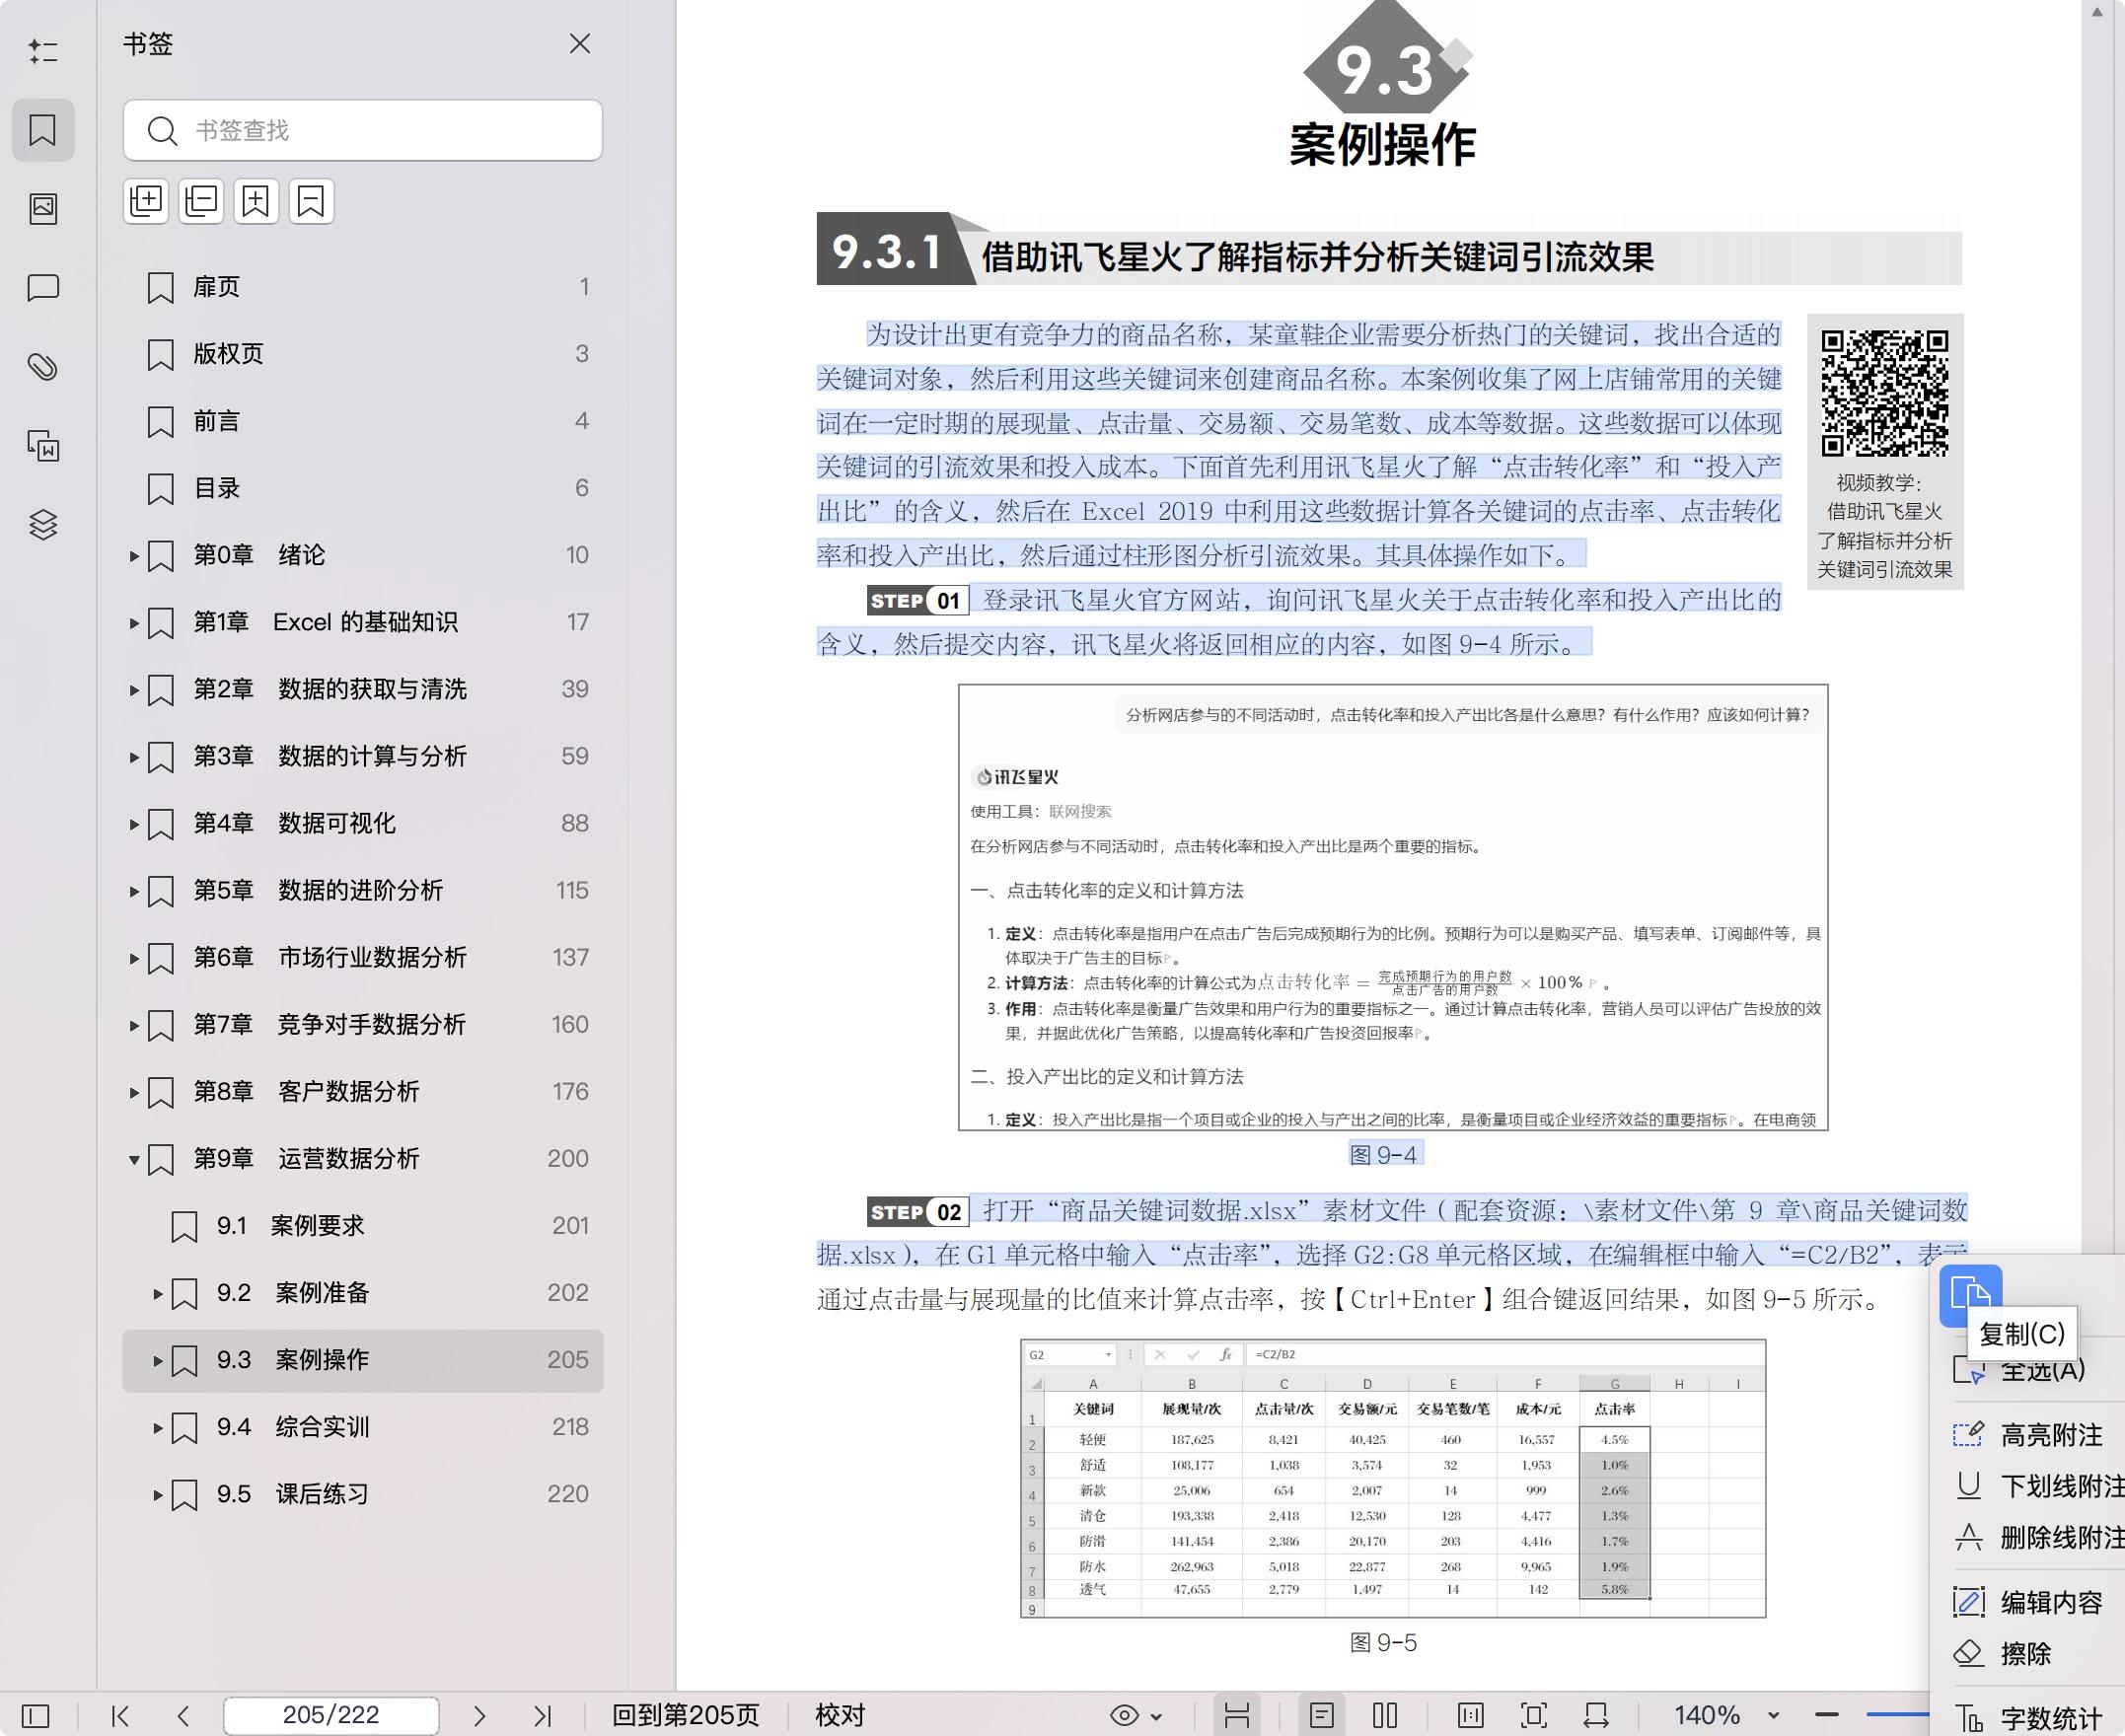Expand the 9.3 案例操作 bookmark

tap(158, 1360)
